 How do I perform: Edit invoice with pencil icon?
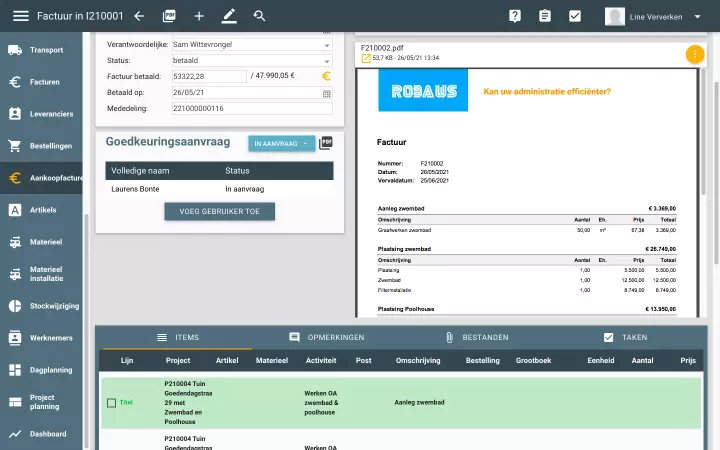[x=229, y=16]
